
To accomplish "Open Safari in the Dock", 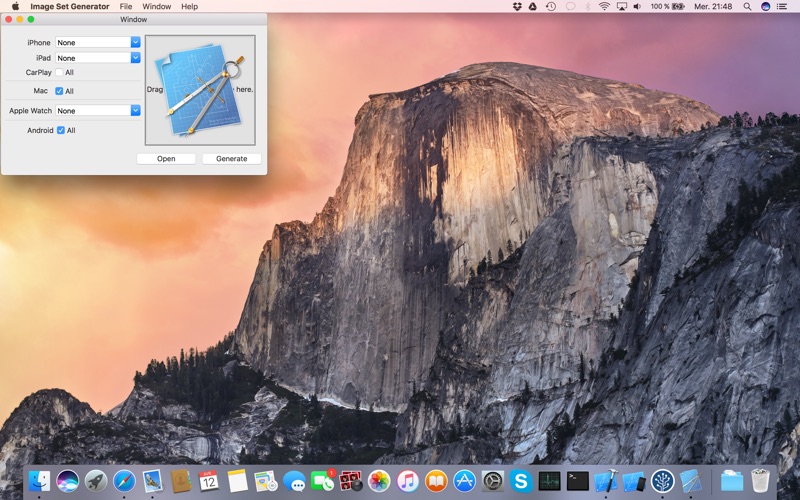I will point(124,481).
